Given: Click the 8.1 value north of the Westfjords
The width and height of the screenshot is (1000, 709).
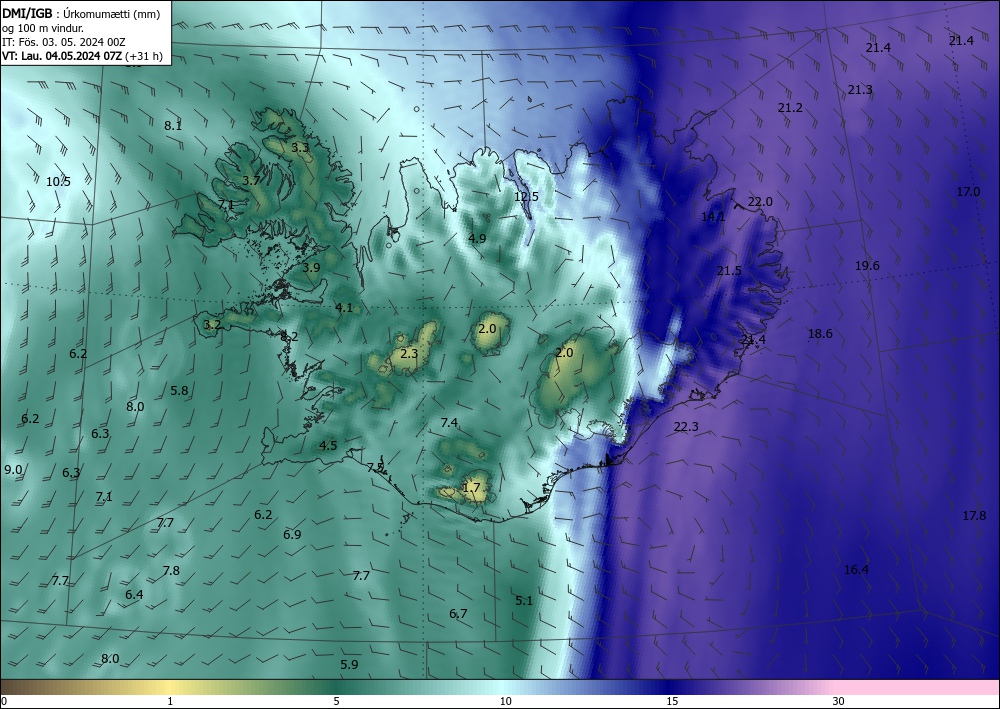Looking at the screenshot, I should click(x=173, y=126).
